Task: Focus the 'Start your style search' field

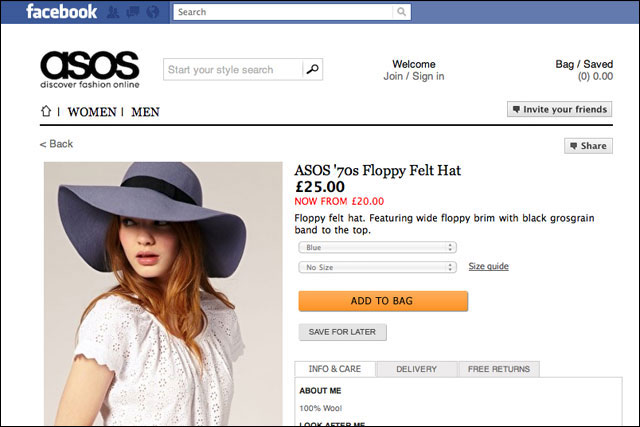Action: [x=233, y=69]
